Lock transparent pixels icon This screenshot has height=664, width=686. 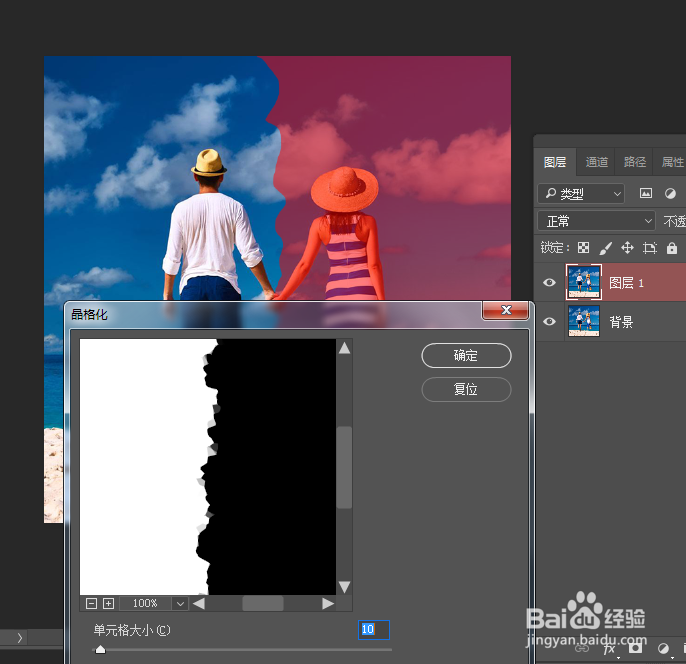[583, 248]
